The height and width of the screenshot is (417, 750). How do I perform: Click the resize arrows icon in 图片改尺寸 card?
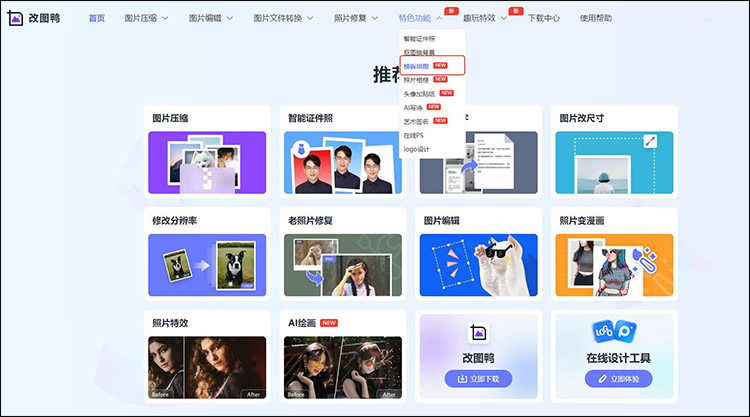pos(651,142)
